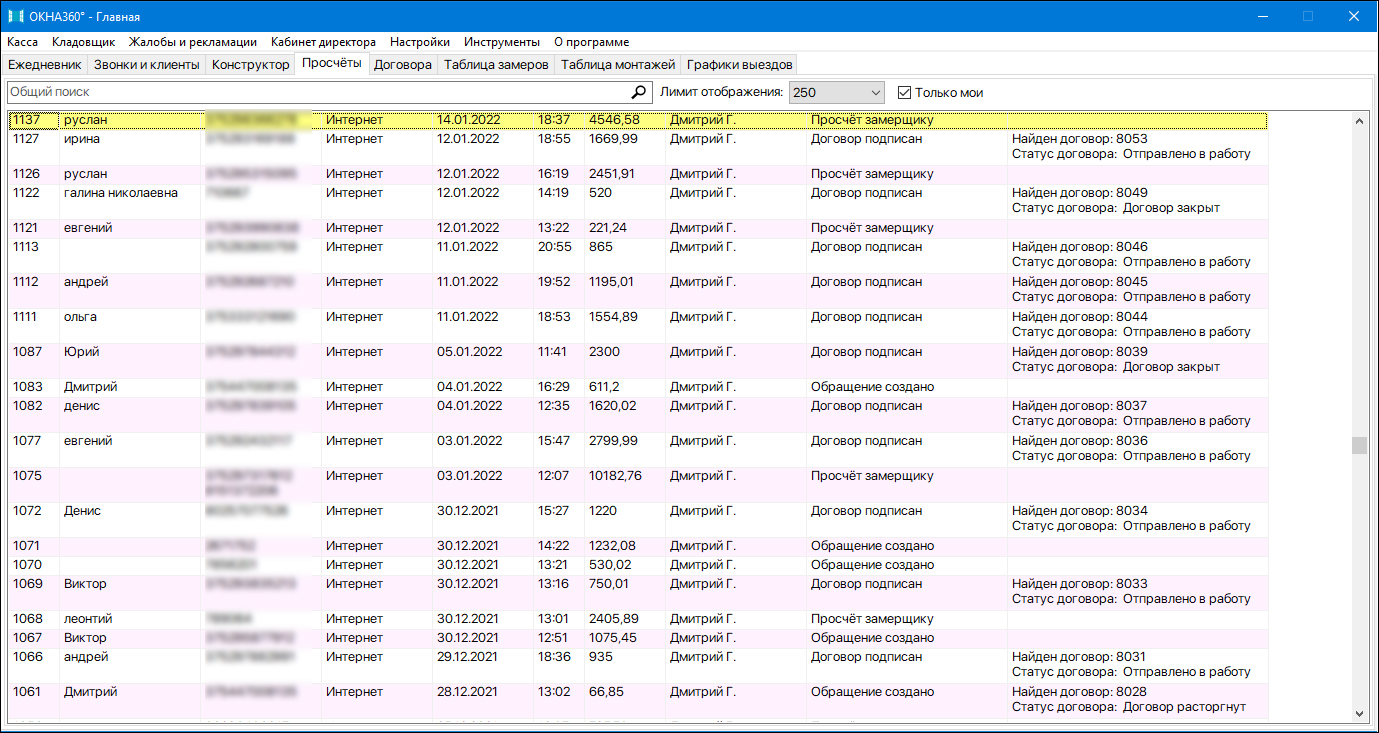Toggle the Только мои checkbox
1379x733 pixels.
click(904, 92)
